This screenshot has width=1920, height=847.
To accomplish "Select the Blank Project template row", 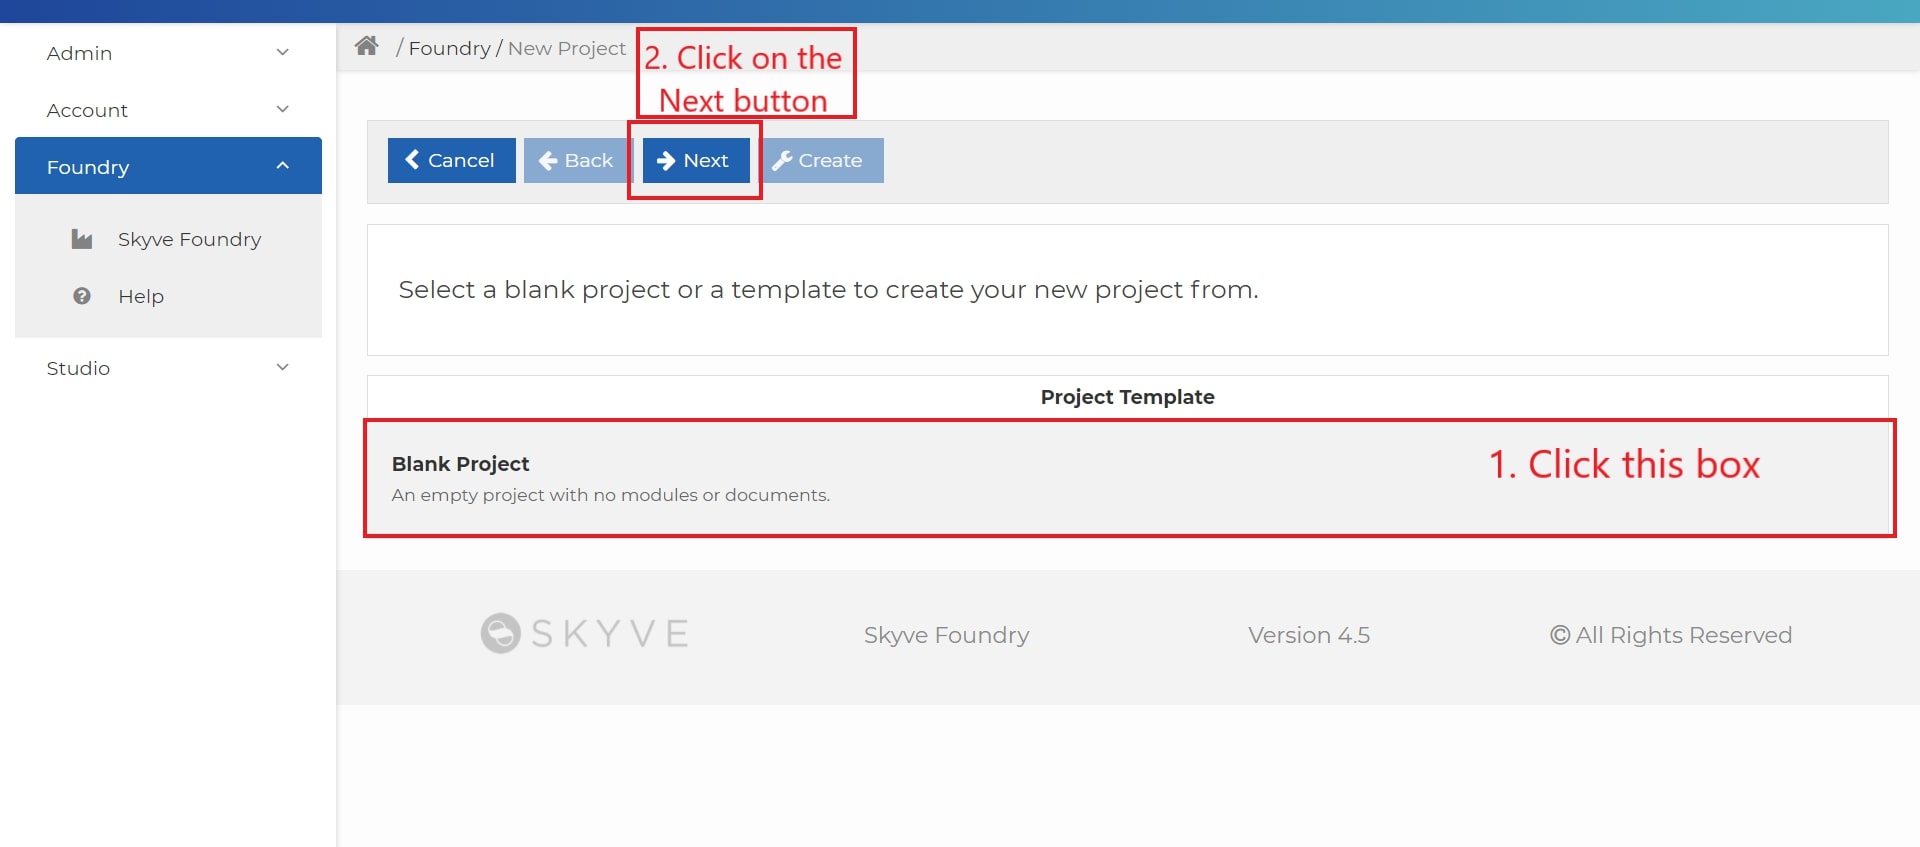I will click(x=1128, y=478).
